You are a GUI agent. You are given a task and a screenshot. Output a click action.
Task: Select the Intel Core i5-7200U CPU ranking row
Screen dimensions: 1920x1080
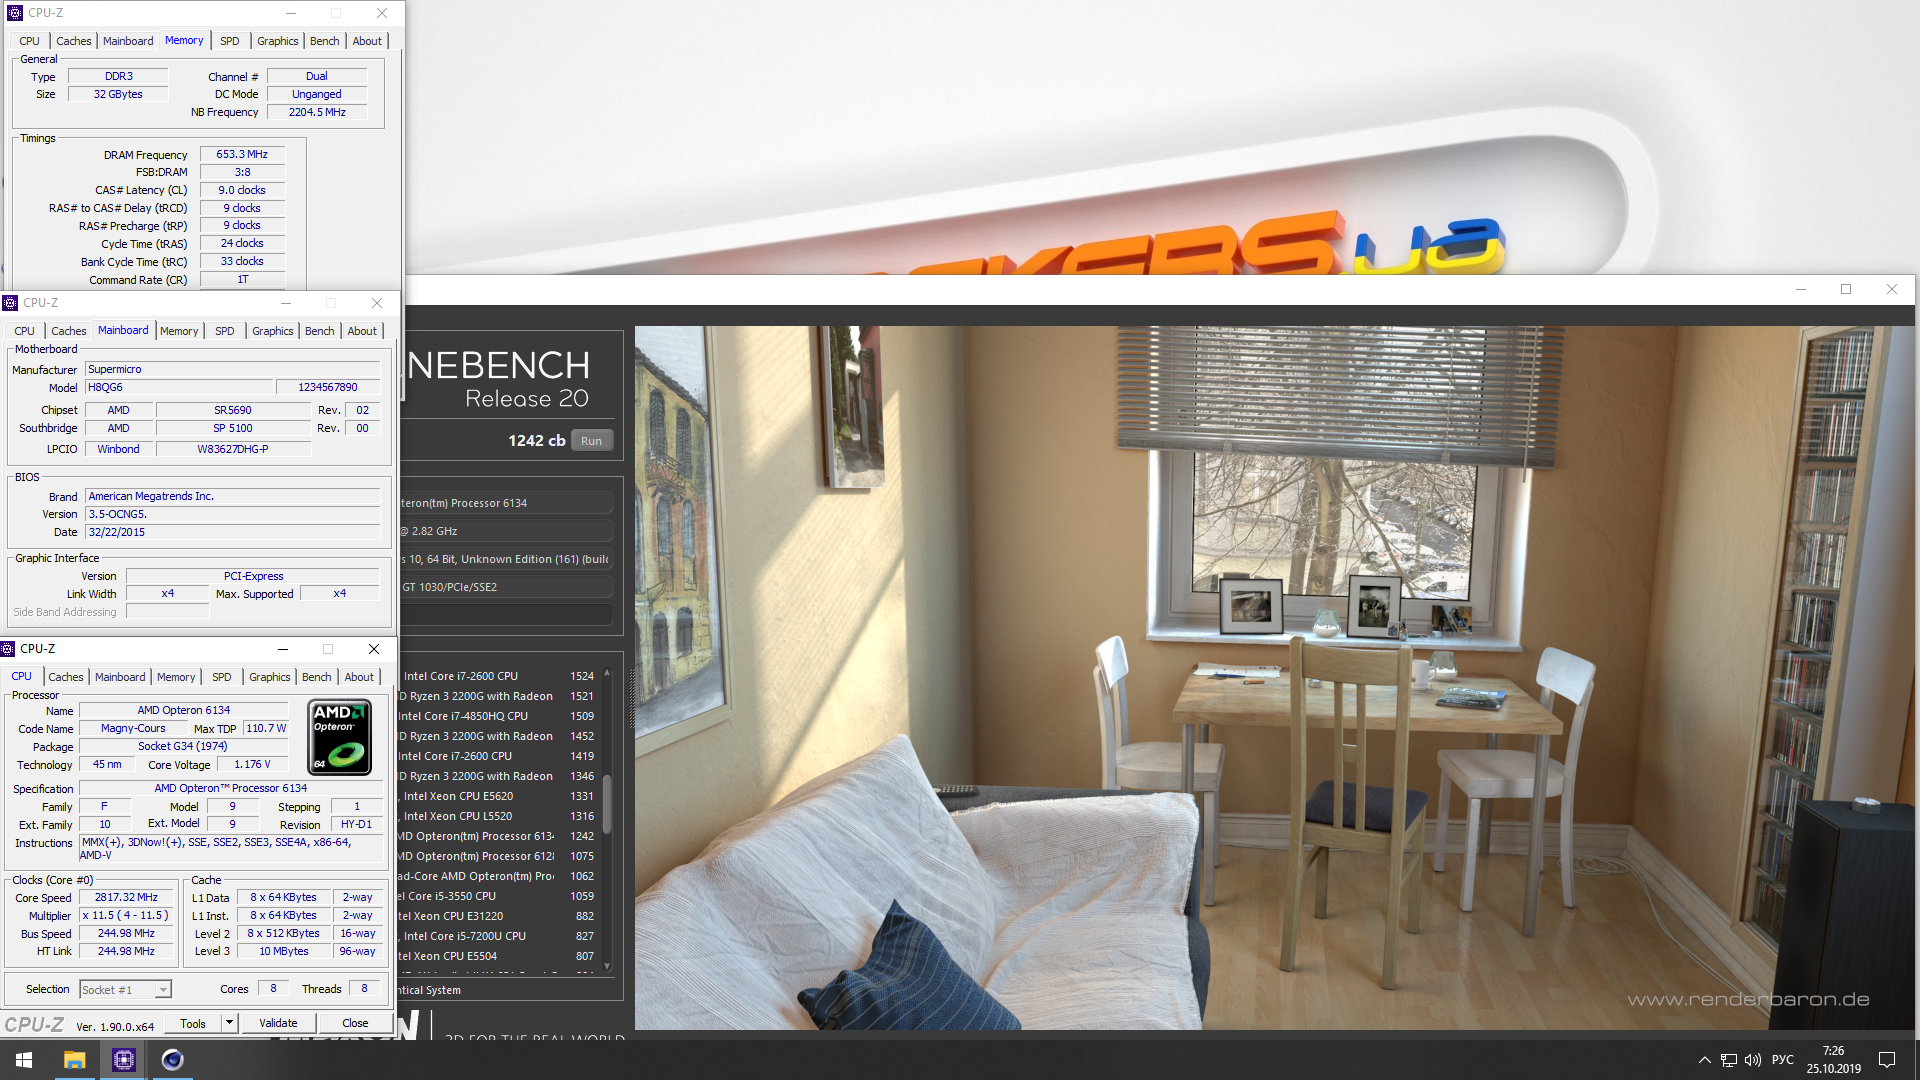tap(498, 936)
